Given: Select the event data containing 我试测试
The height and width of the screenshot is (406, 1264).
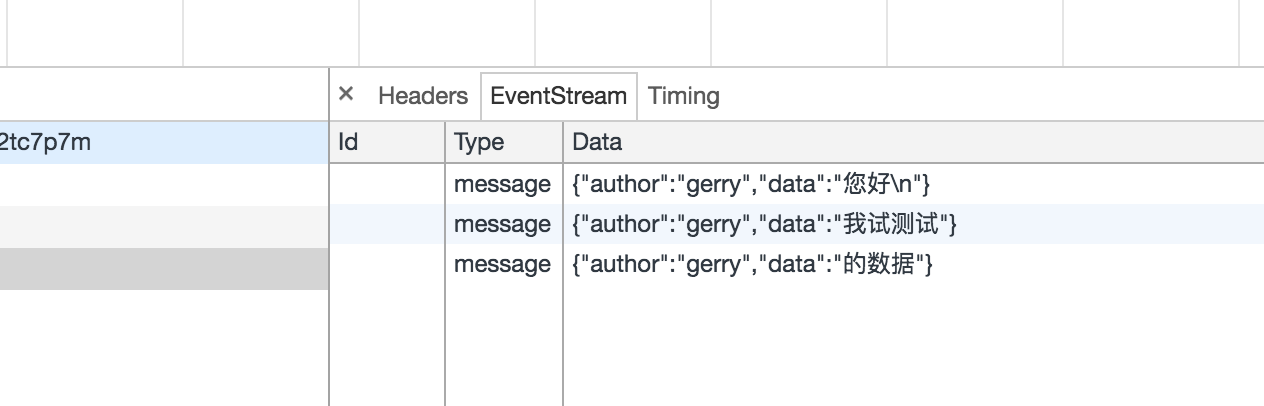Looking at the screenshot, I should pos(764,224).
